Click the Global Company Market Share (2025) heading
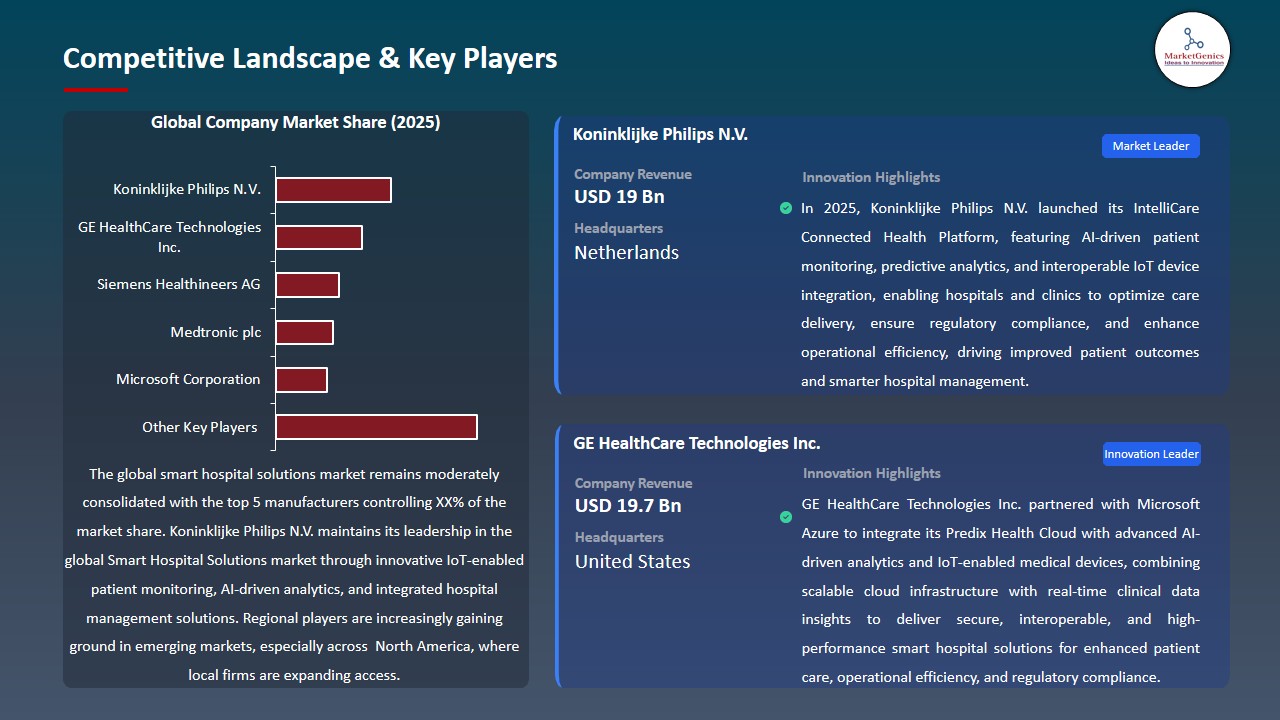The height and width of the screenshot is (720, 1280). click(x=296, y=122)
